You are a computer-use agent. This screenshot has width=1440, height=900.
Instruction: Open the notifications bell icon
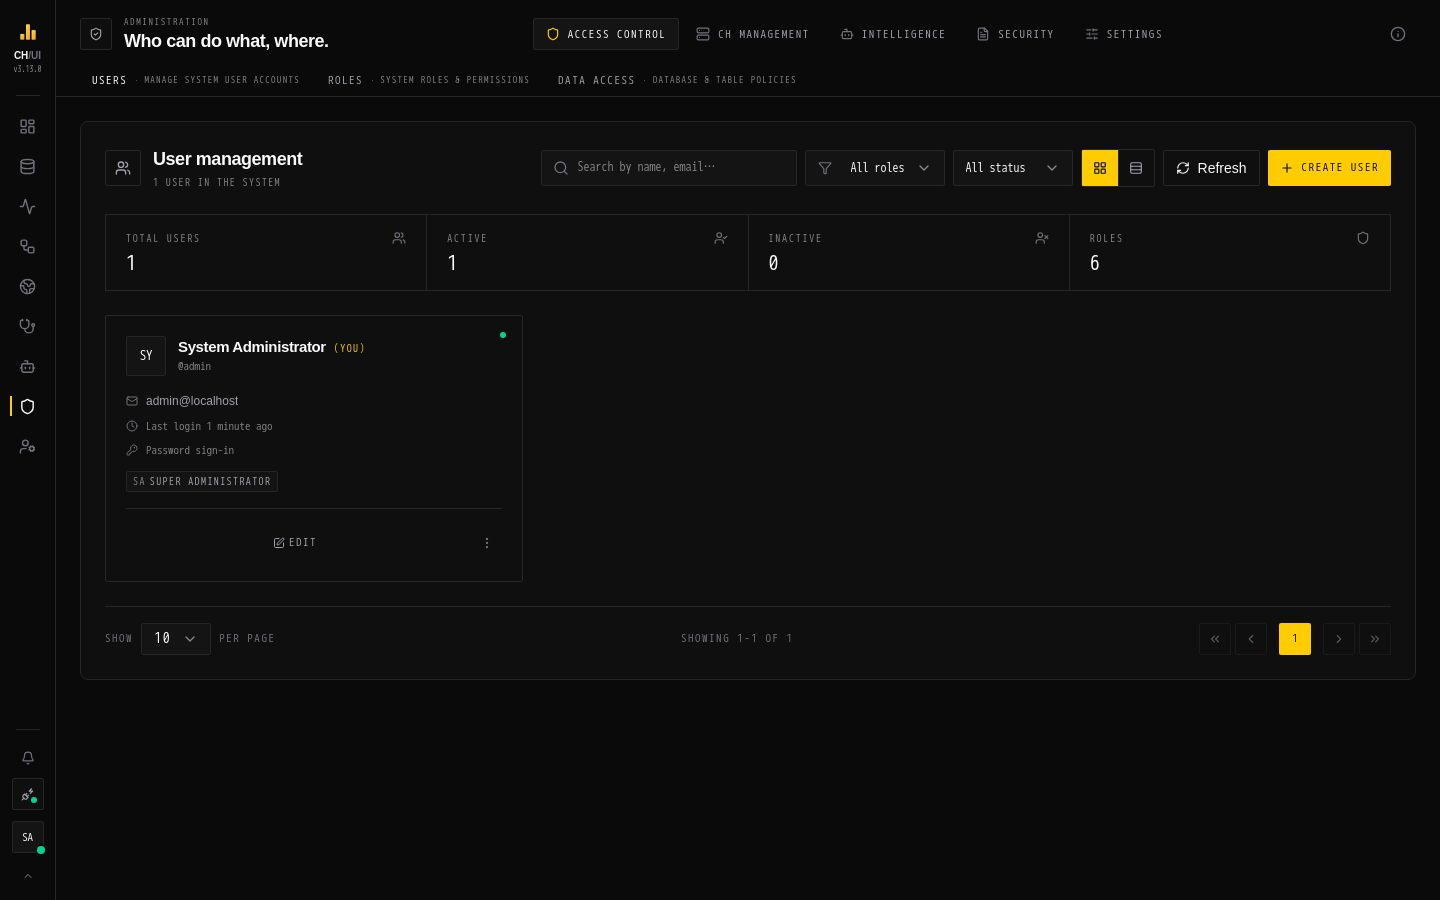click(x=27, y=758)
